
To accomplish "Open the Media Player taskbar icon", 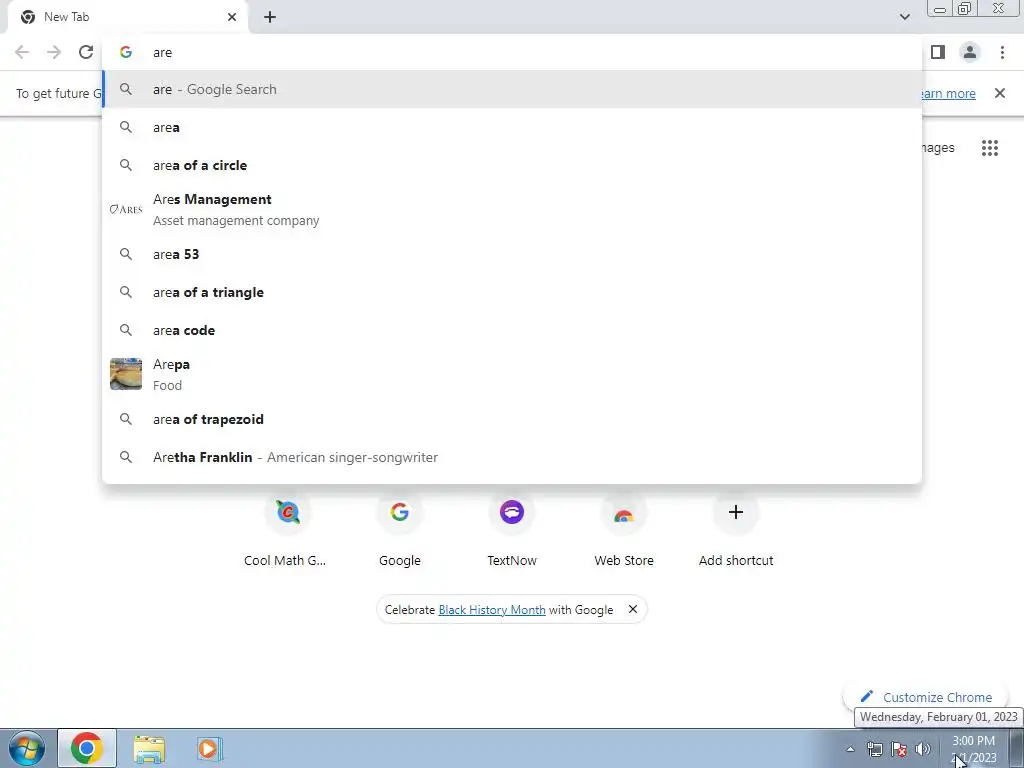I will pos(209,749).
